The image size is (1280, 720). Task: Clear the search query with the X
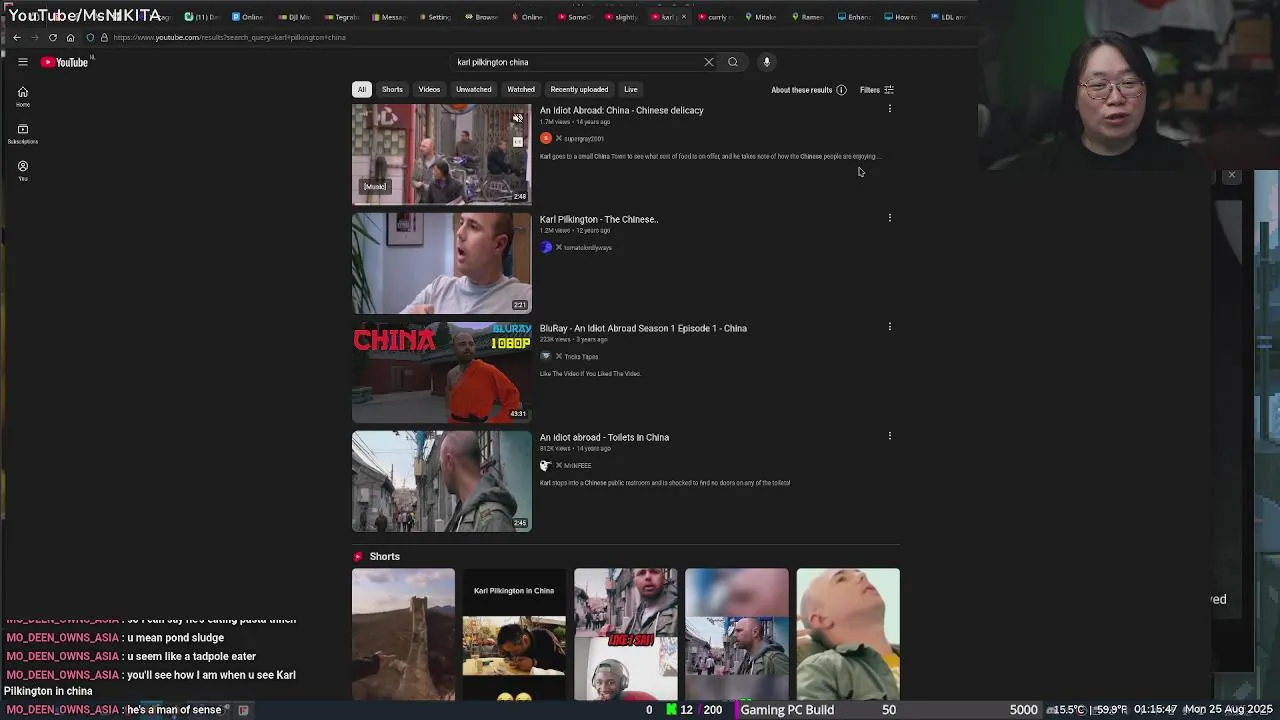(709, 62)
